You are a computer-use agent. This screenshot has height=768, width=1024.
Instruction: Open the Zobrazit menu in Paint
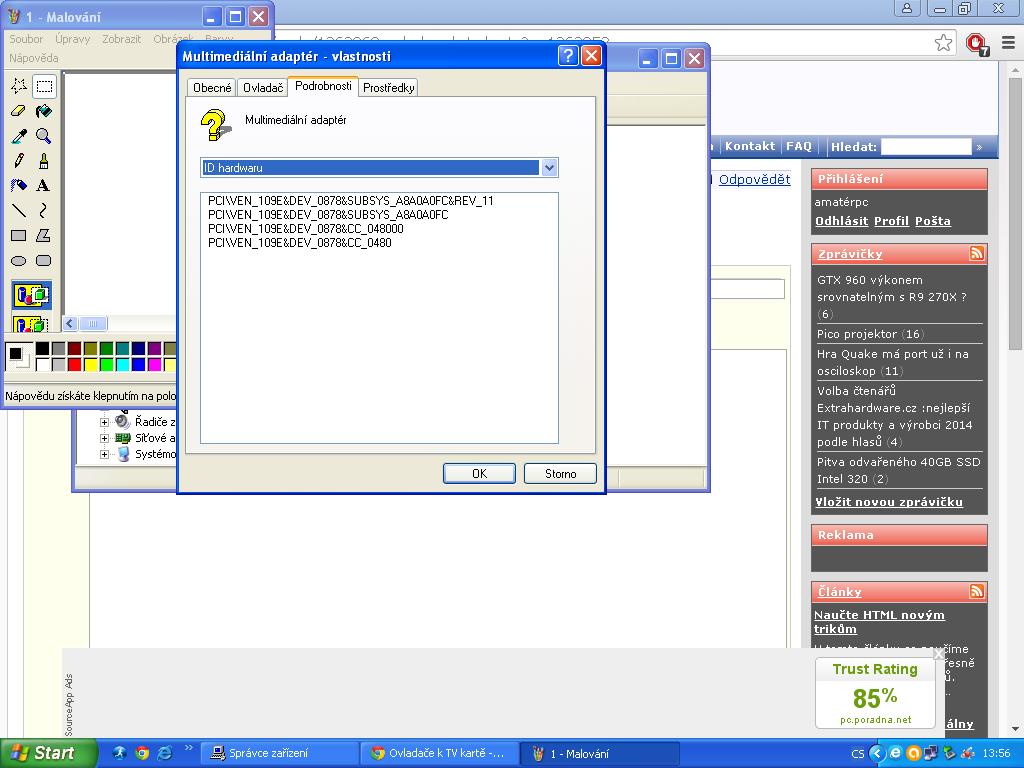point(121,39)
